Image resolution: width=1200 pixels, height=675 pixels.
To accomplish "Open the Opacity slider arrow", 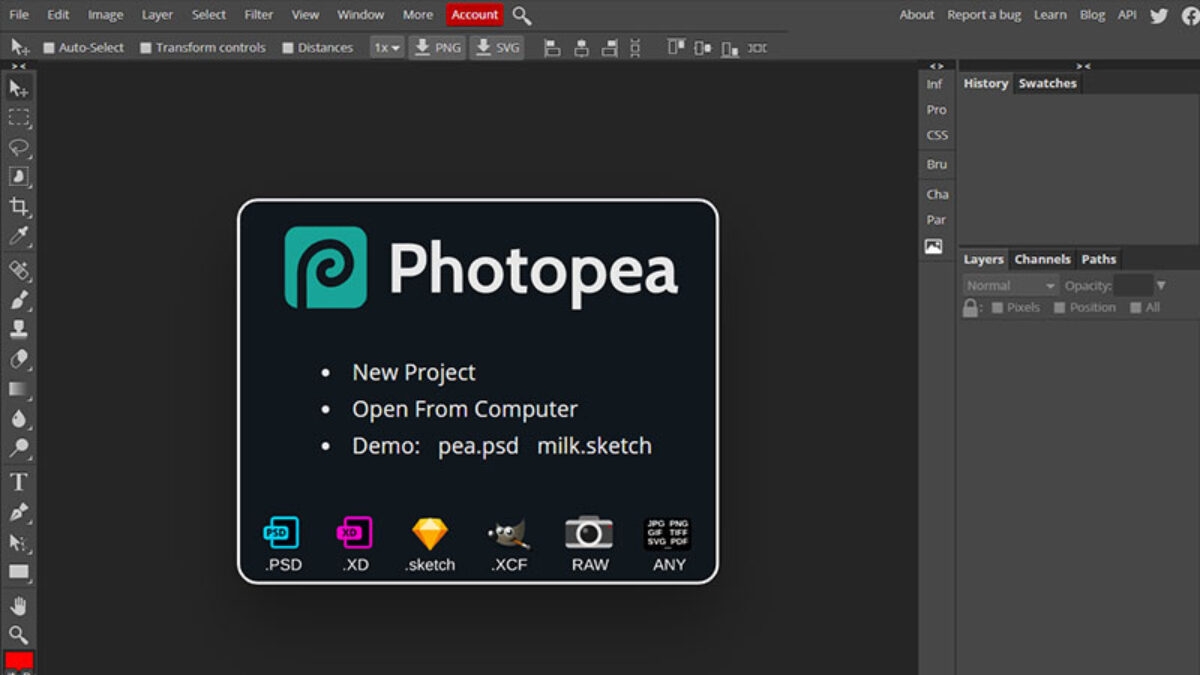I will (x=1161, y=286).
